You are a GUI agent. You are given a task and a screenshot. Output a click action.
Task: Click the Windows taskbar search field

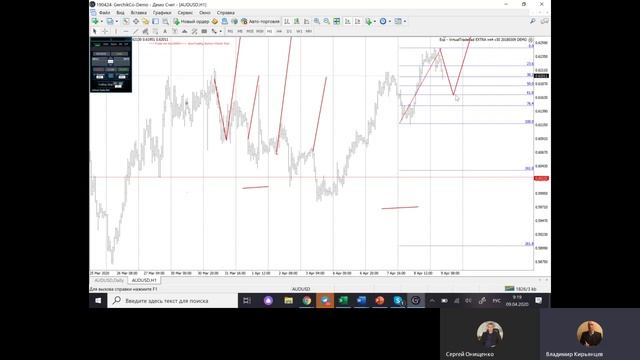(x=173, y=300)
